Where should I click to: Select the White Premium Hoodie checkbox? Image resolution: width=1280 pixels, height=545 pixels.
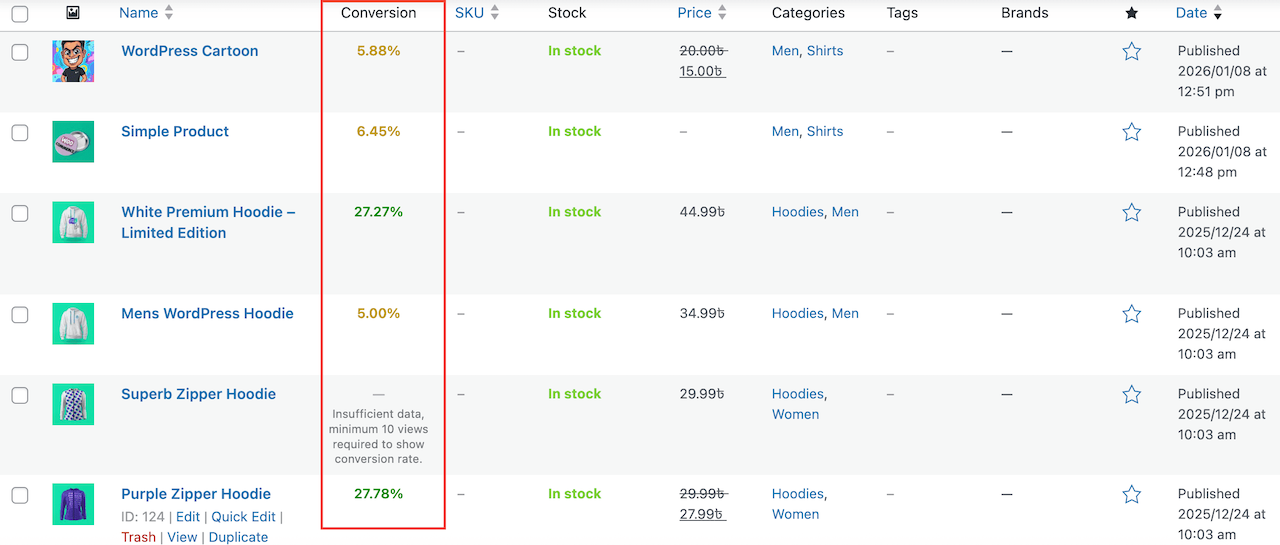pyautogui.click(x=20, y=213)
